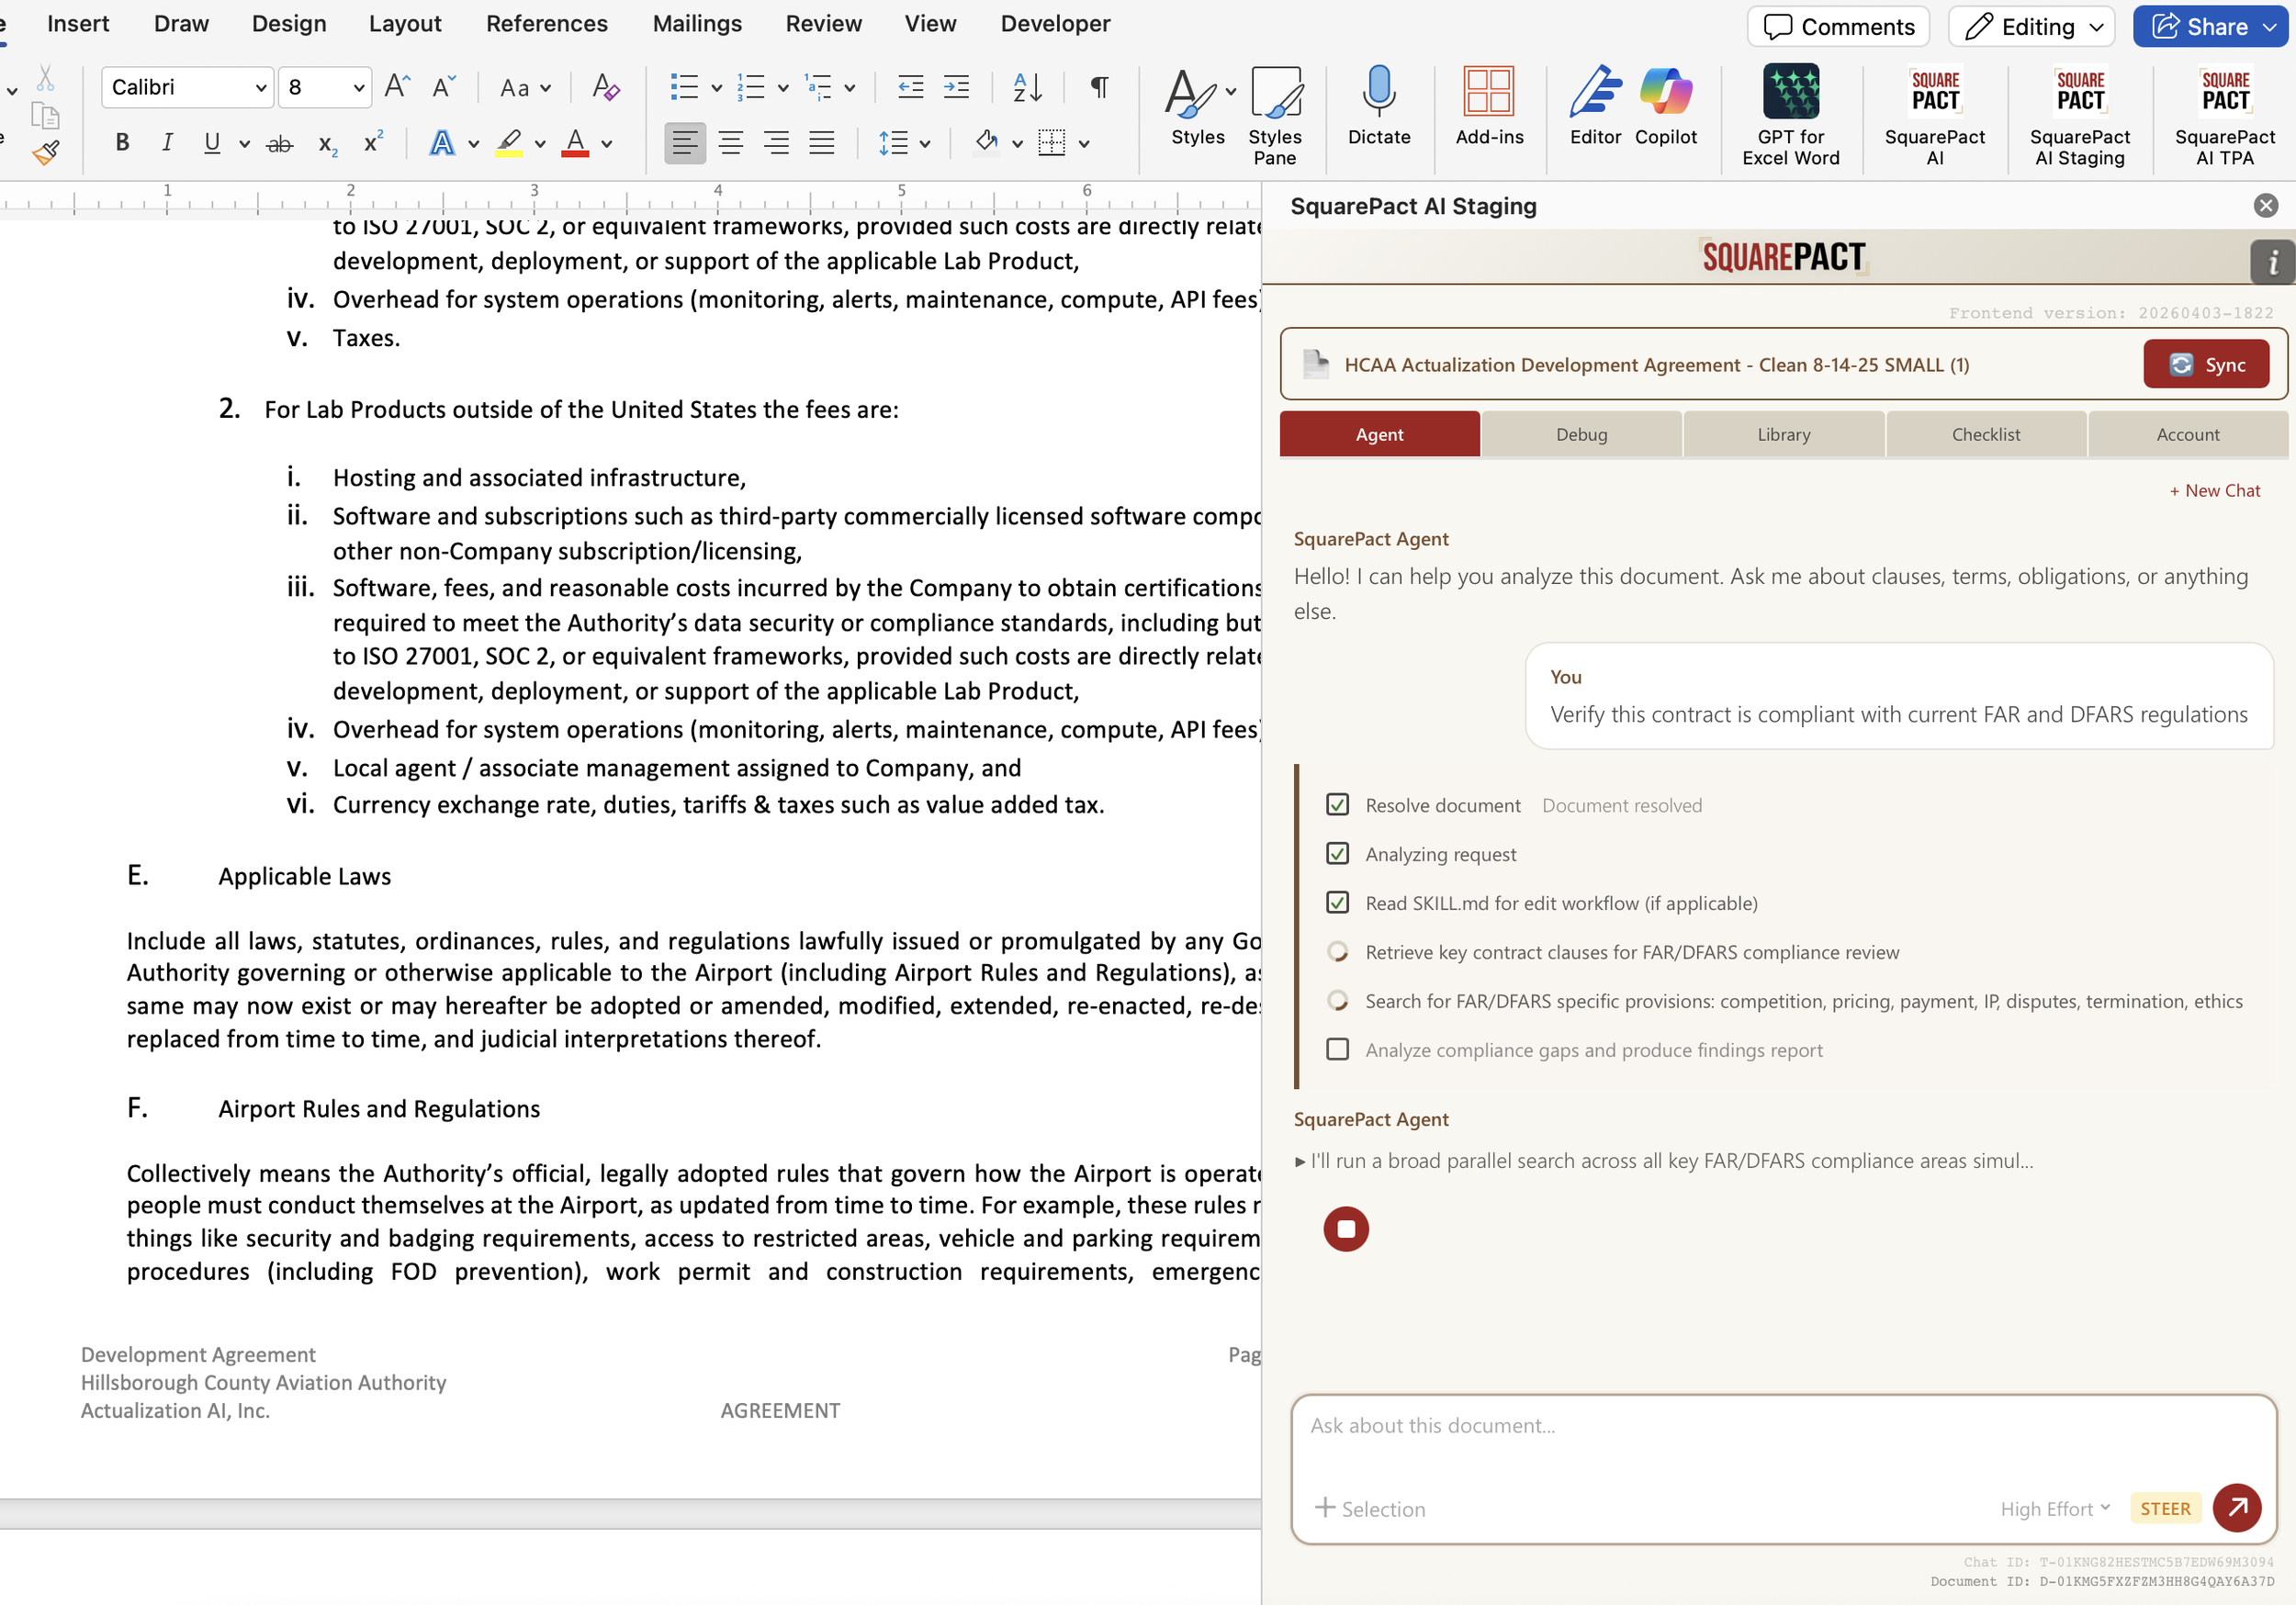This screenshot has height=1605, width=2296.
Task: Open the Library tab
Action: point(1783,434)
